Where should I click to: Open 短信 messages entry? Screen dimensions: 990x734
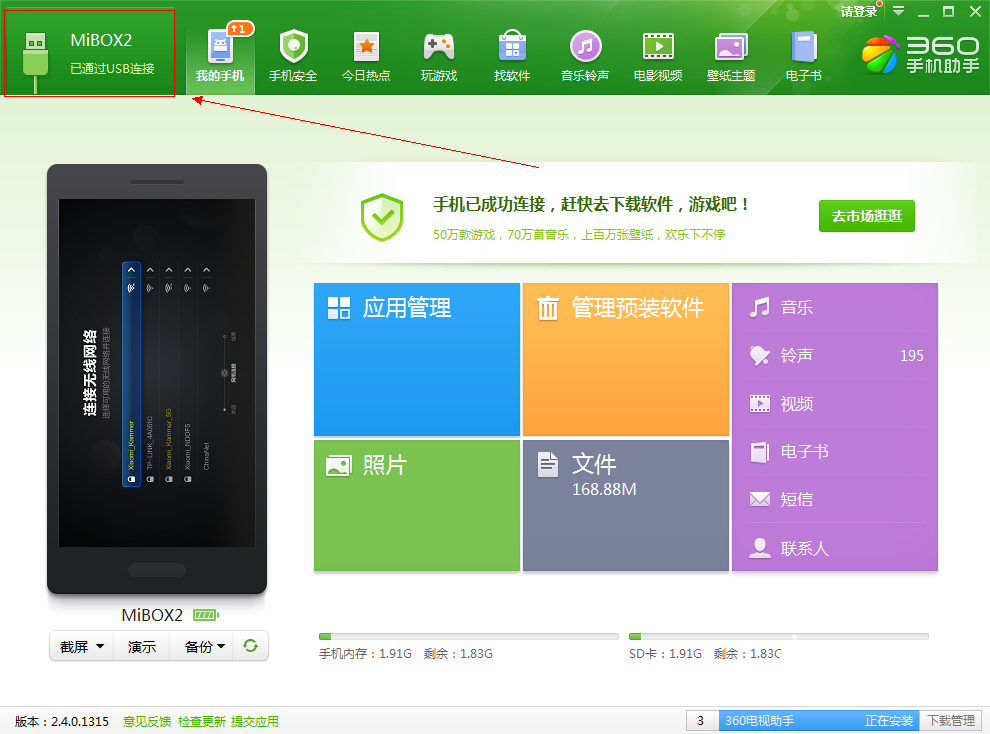(835, 499)
